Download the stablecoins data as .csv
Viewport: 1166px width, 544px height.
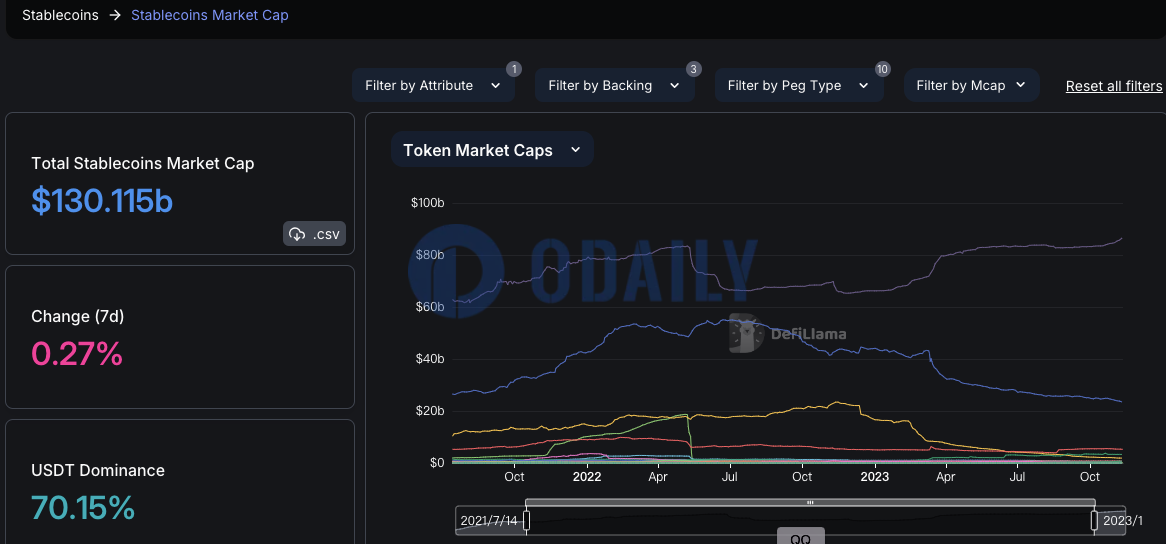click(315, 234)
